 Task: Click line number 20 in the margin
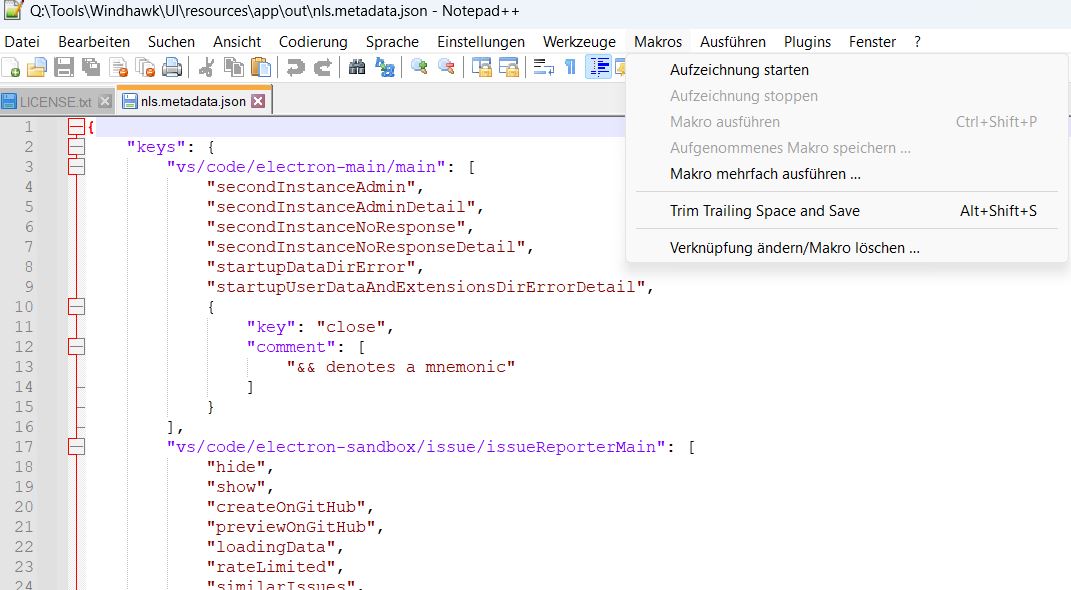[x=24, y=507]
